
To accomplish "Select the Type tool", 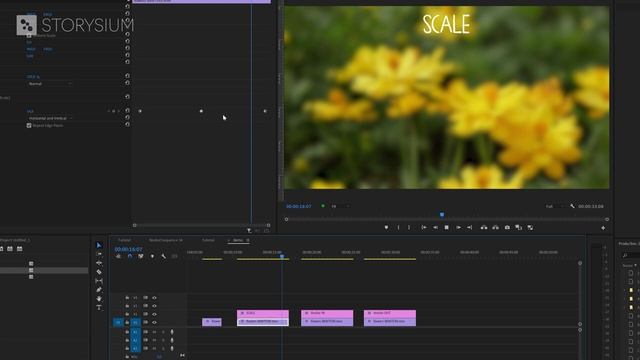I will [x=99, y=307].
